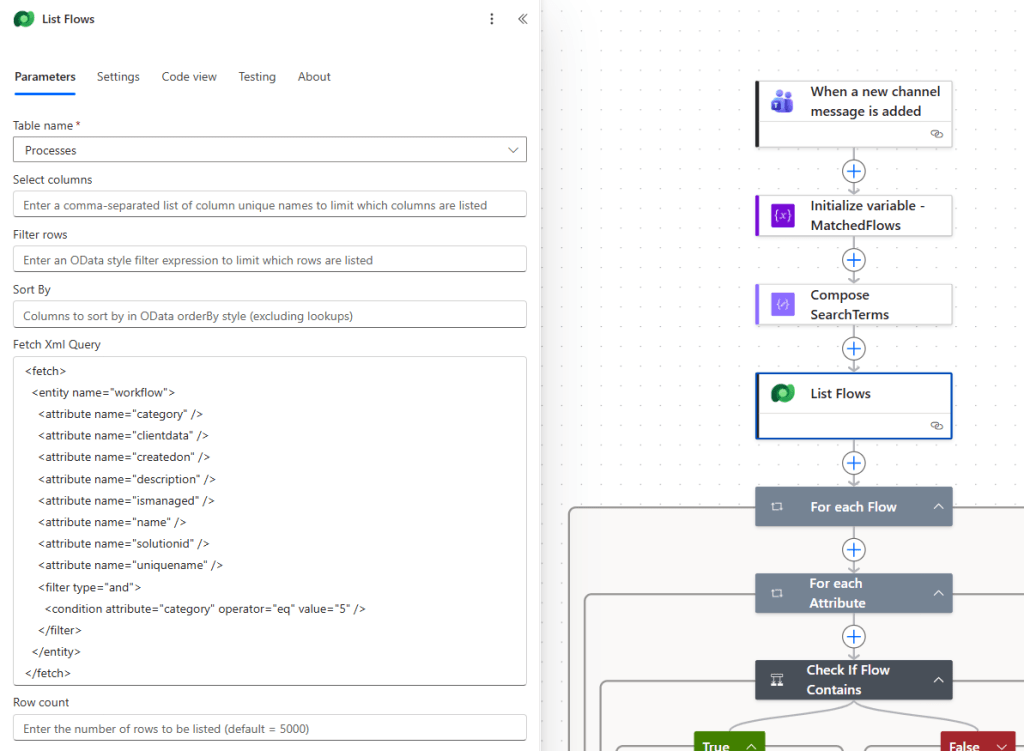Click the Dataverse icon in panel header
Viewport: 1024px width, 751px height.
[24, 19]
